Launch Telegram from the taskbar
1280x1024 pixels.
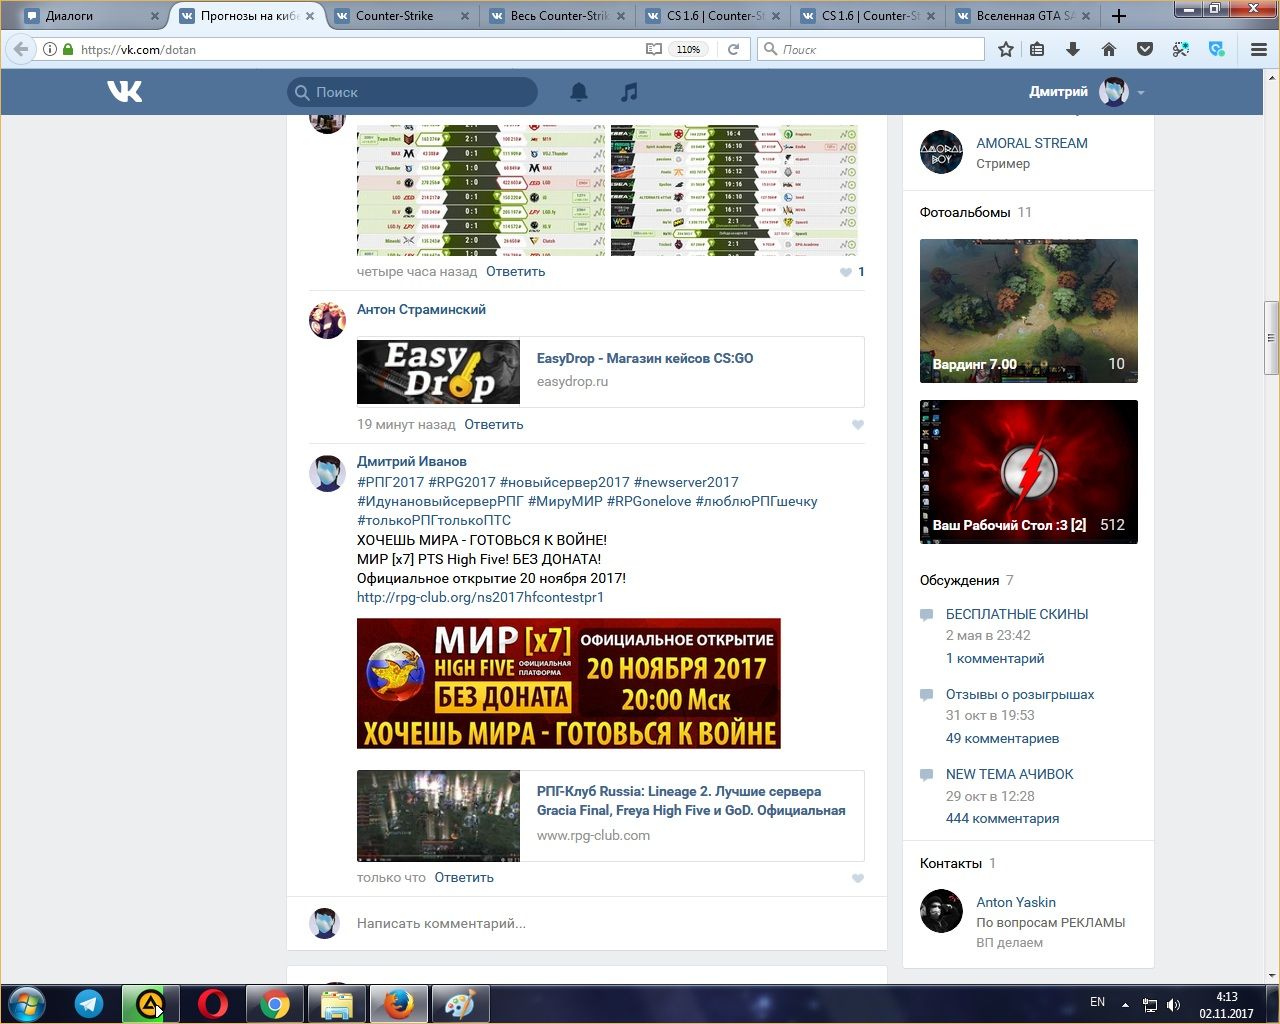point(89,1003)
